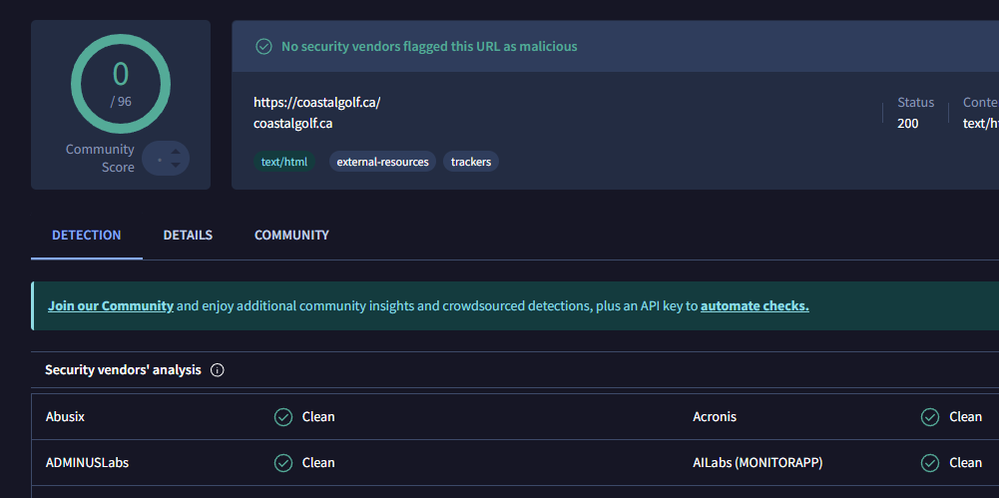The image size is (999, 498).
Task: Click the Clean check icon for AILabs (MONITORAPP)
Action: (x=931, y=463)
